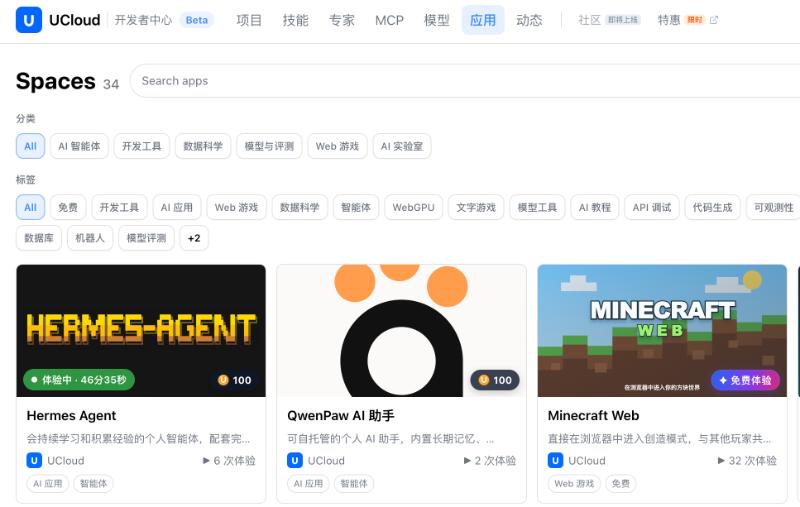The height and width of the screenshot is (507, 800).
Task: Toggle the 机器人 tag filter
Action: pyautogui.click(x=90, y=238)
